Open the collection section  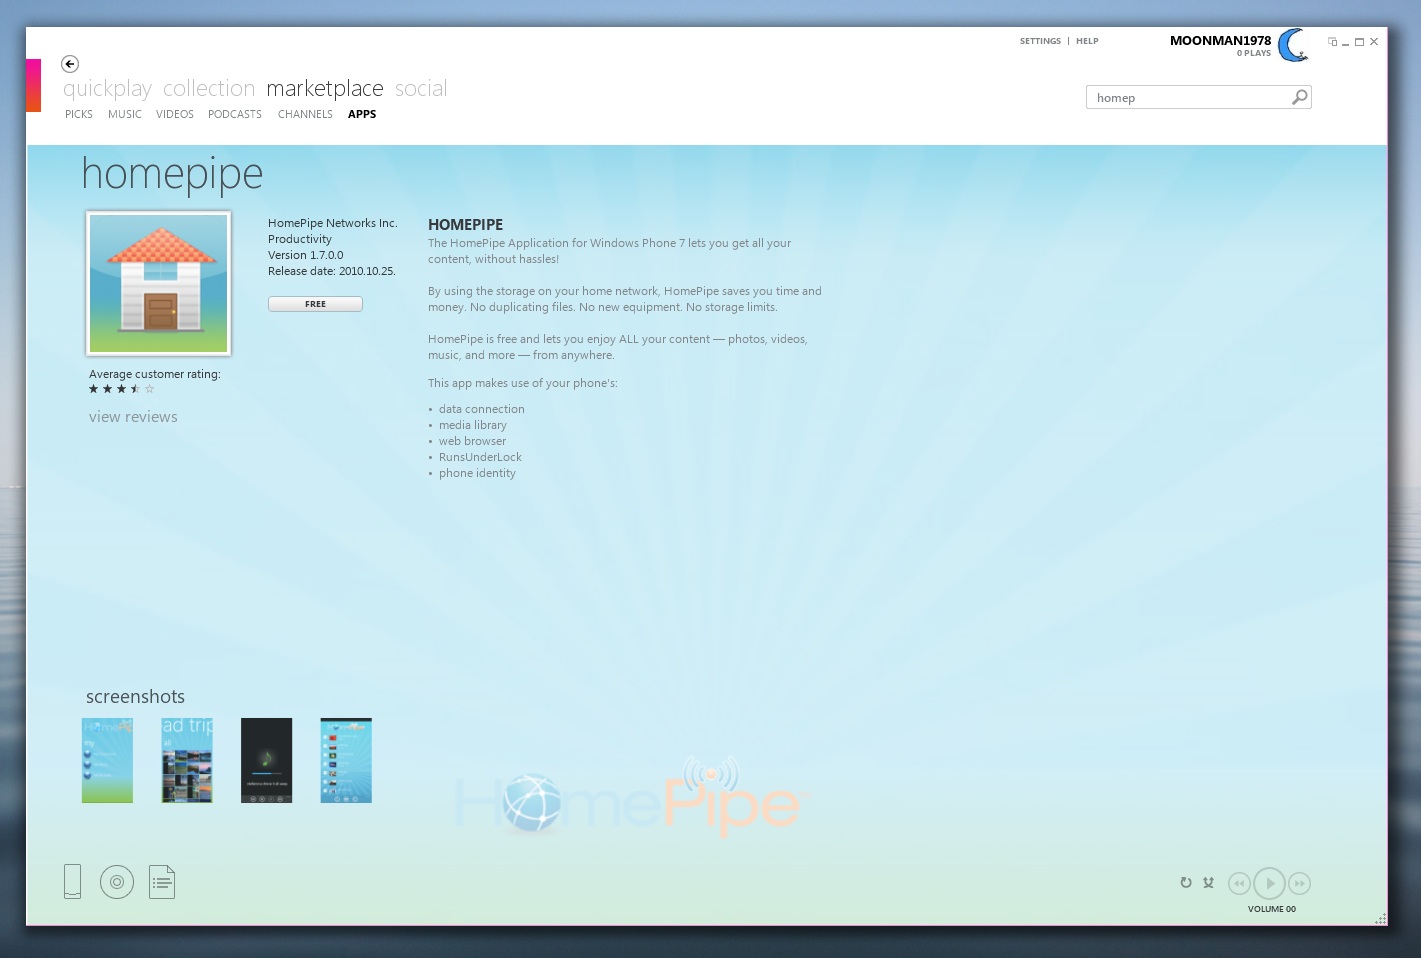[209, 89]
